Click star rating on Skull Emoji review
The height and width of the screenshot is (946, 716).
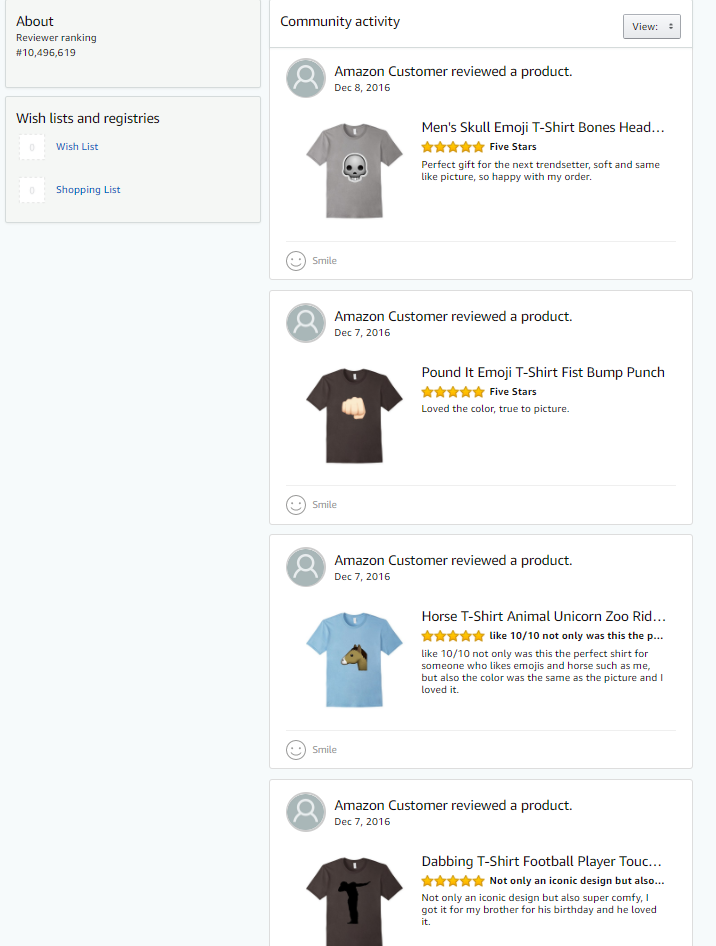(452, 147)
